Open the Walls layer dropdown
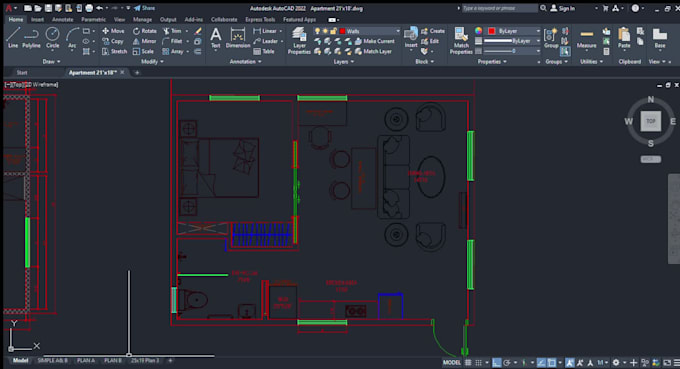 pyautogui.click(x=397, y=31)
